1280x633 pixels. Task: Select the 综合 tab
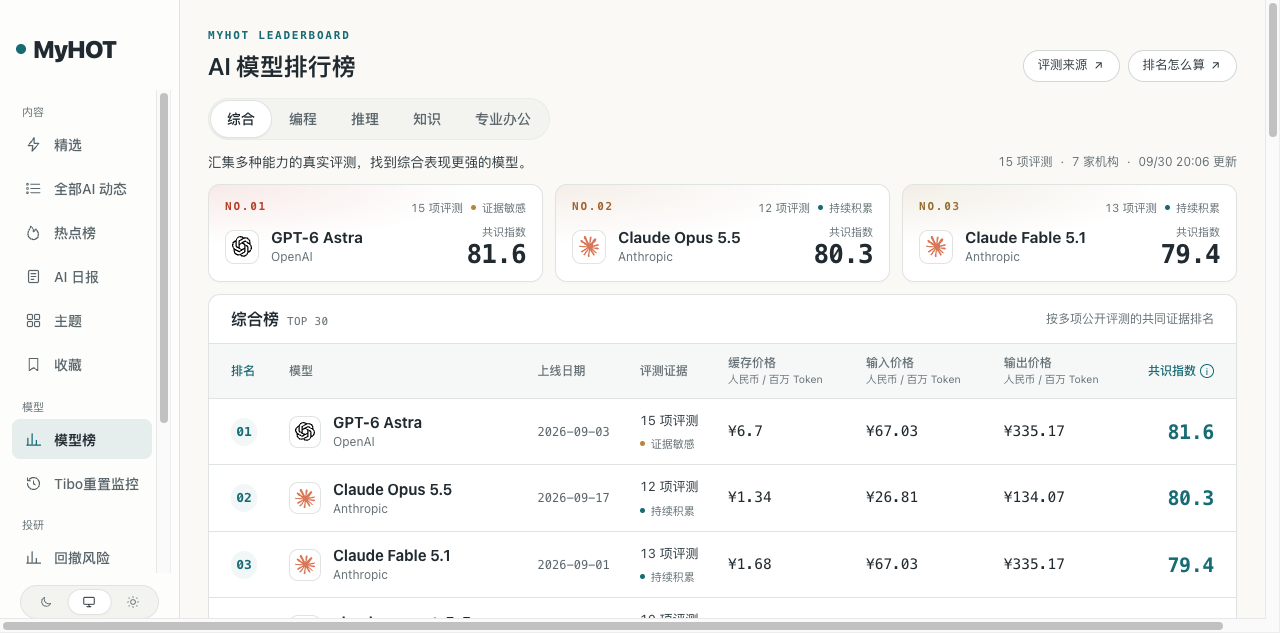(x=241, y=119)
